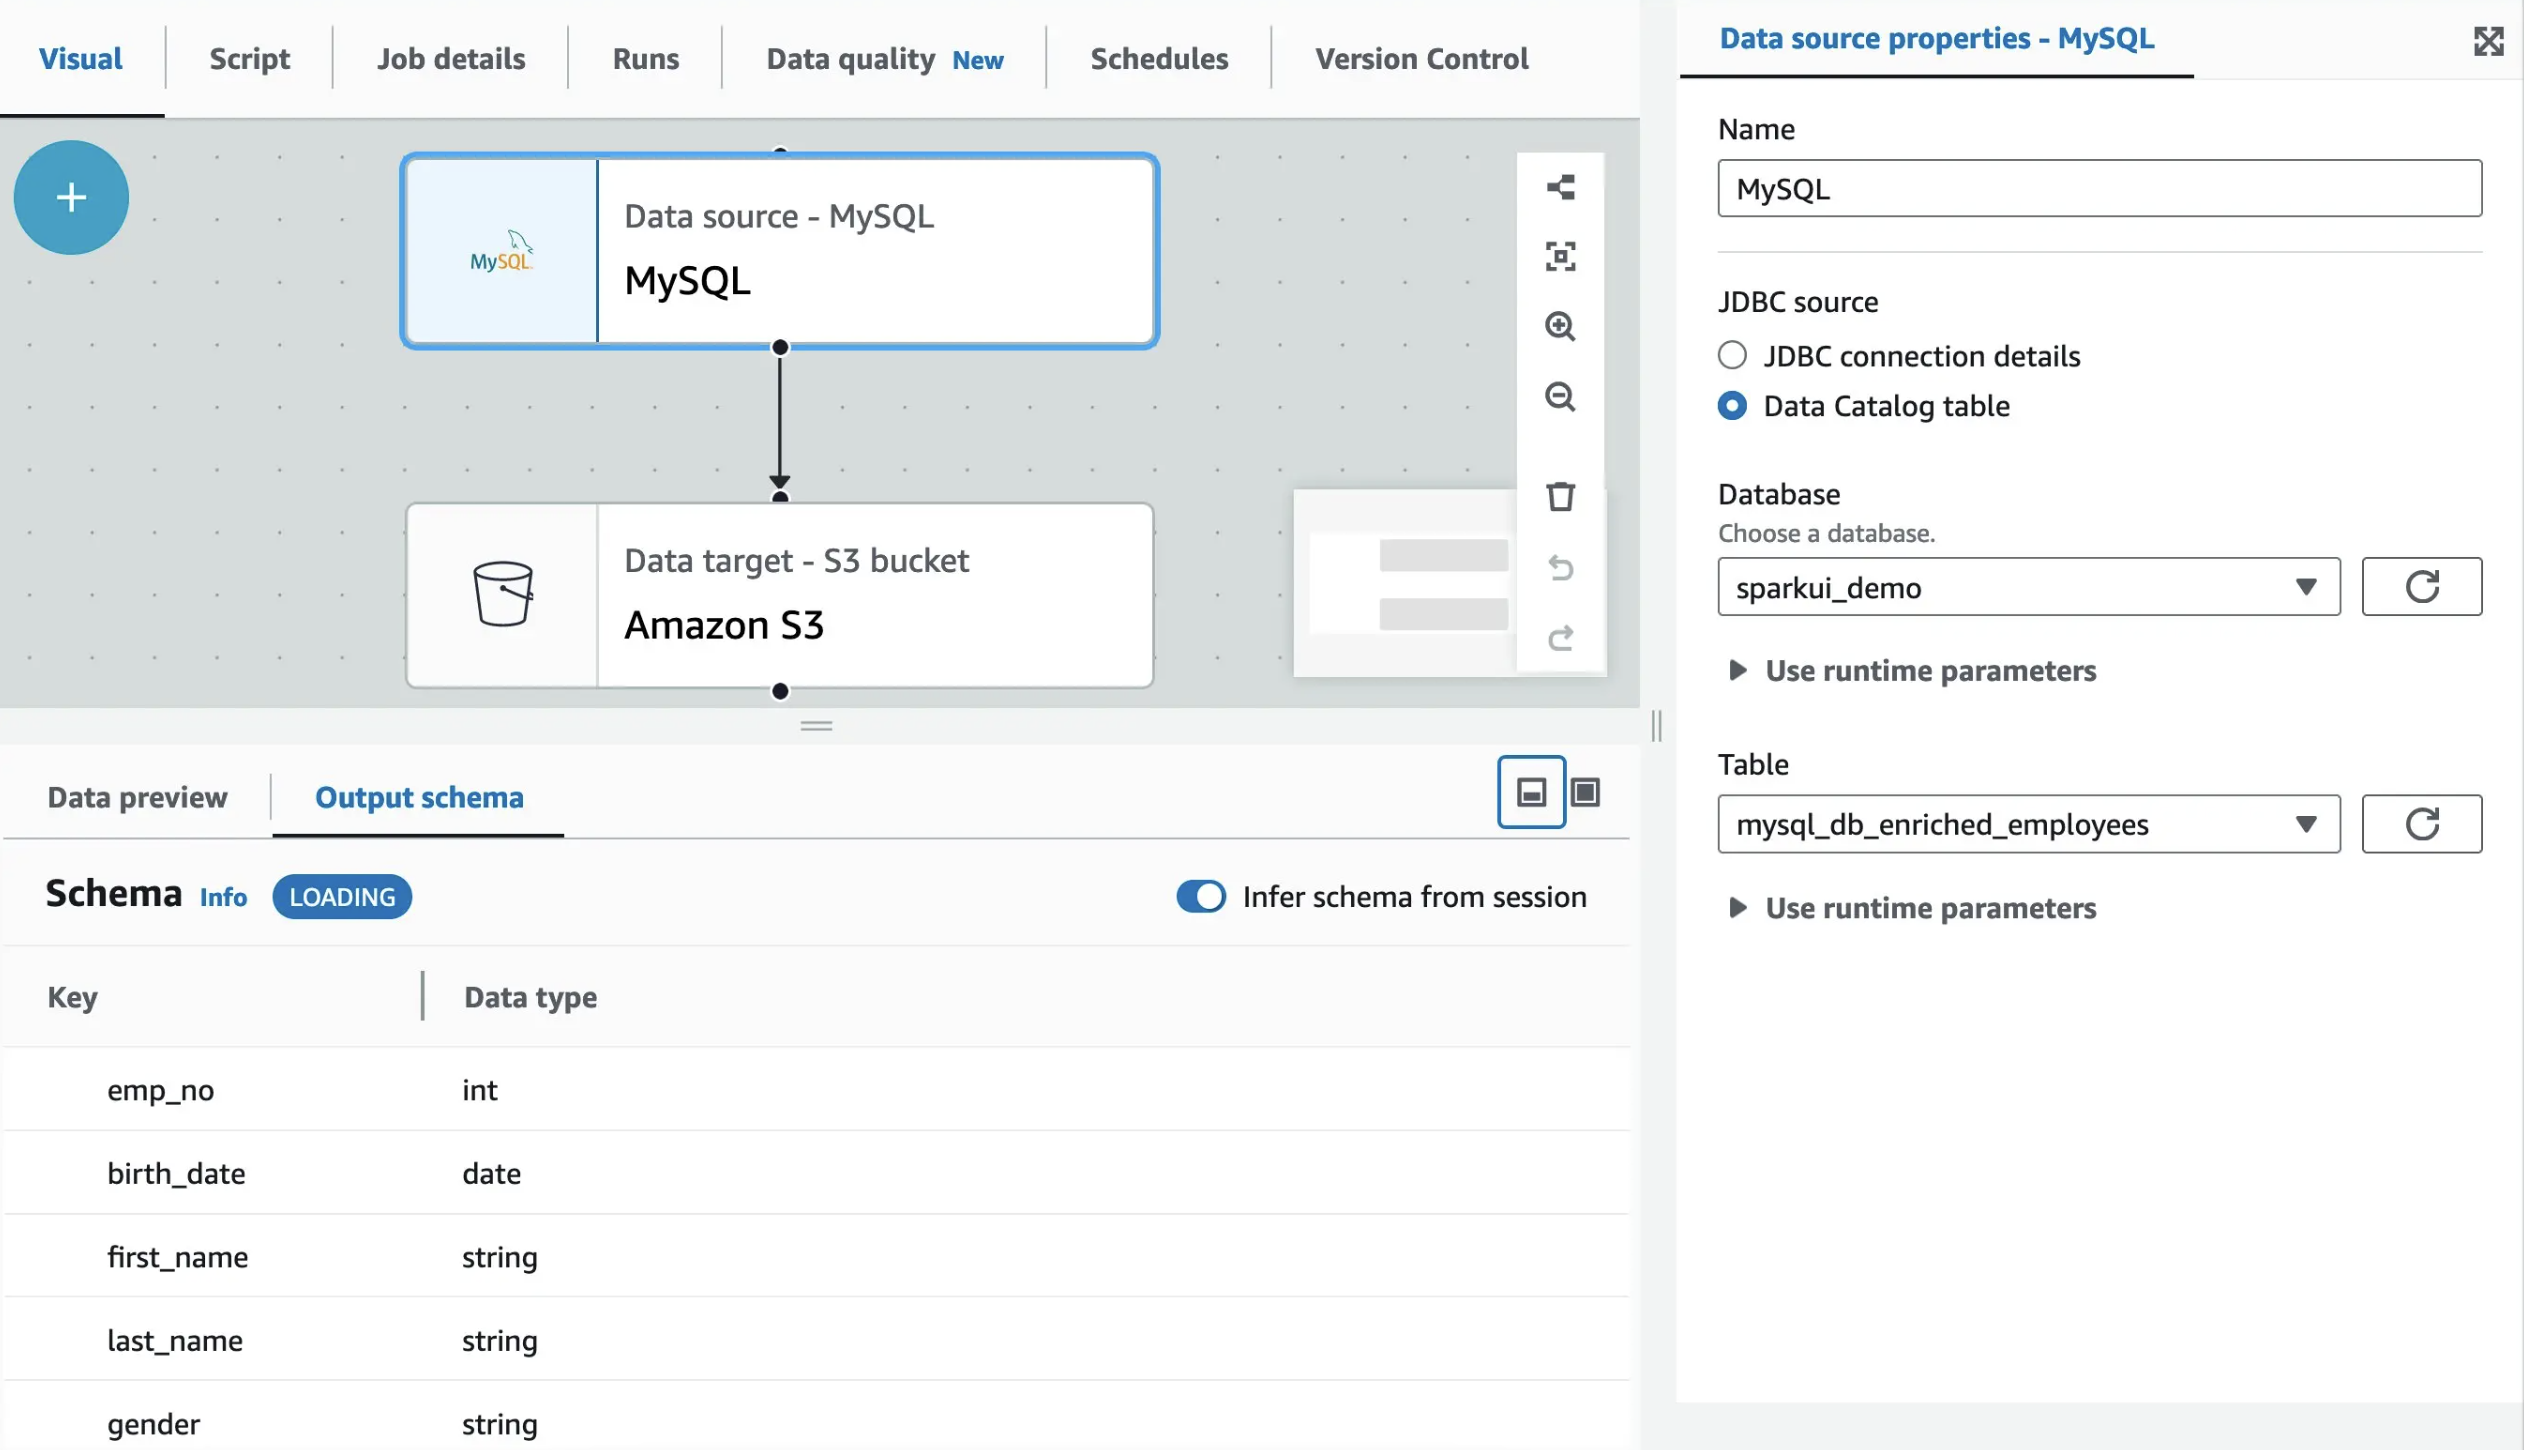The image size is (2524, 1450).
Task: Zoom in using the magnifier plus icon
Action: coord(1560,327)
